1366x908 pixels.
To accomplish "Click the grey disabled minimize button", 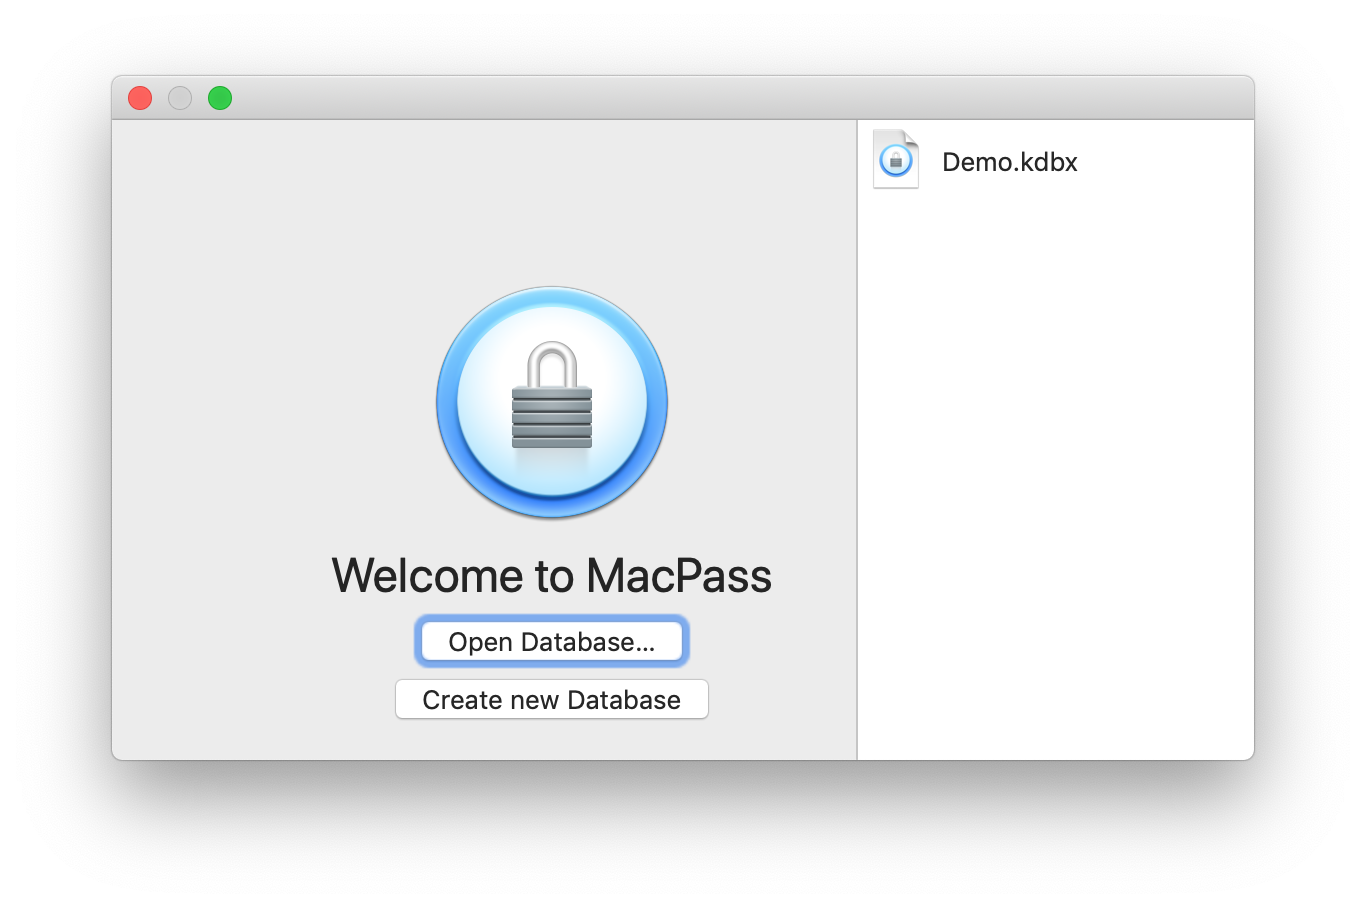I will (180, 98).
